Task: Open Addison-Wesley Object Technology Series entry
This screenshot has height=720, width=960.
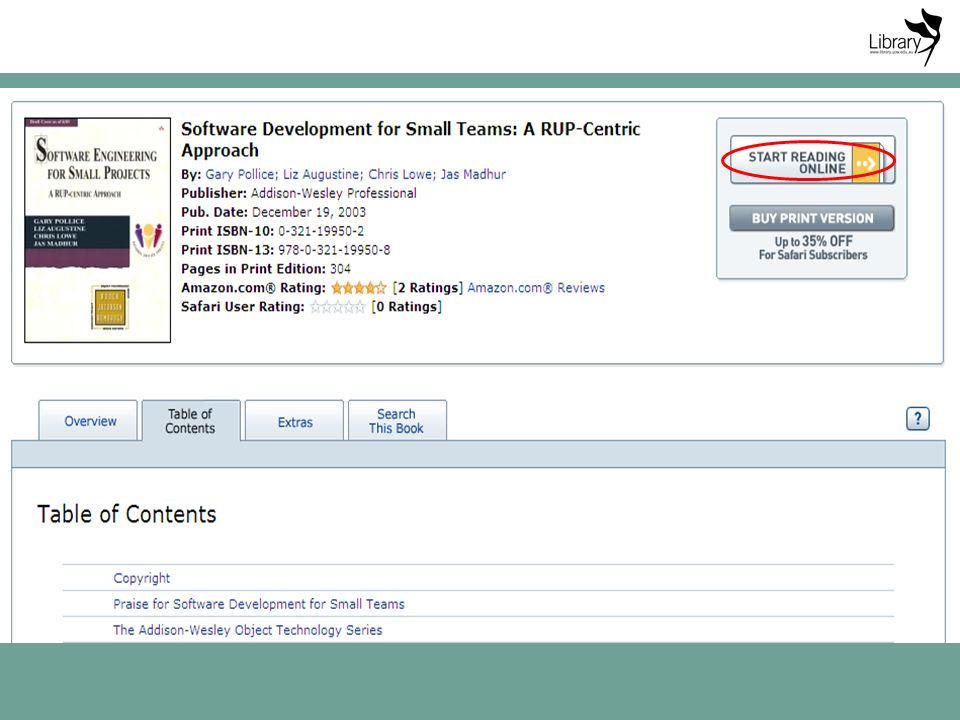Action: [247, 630]
